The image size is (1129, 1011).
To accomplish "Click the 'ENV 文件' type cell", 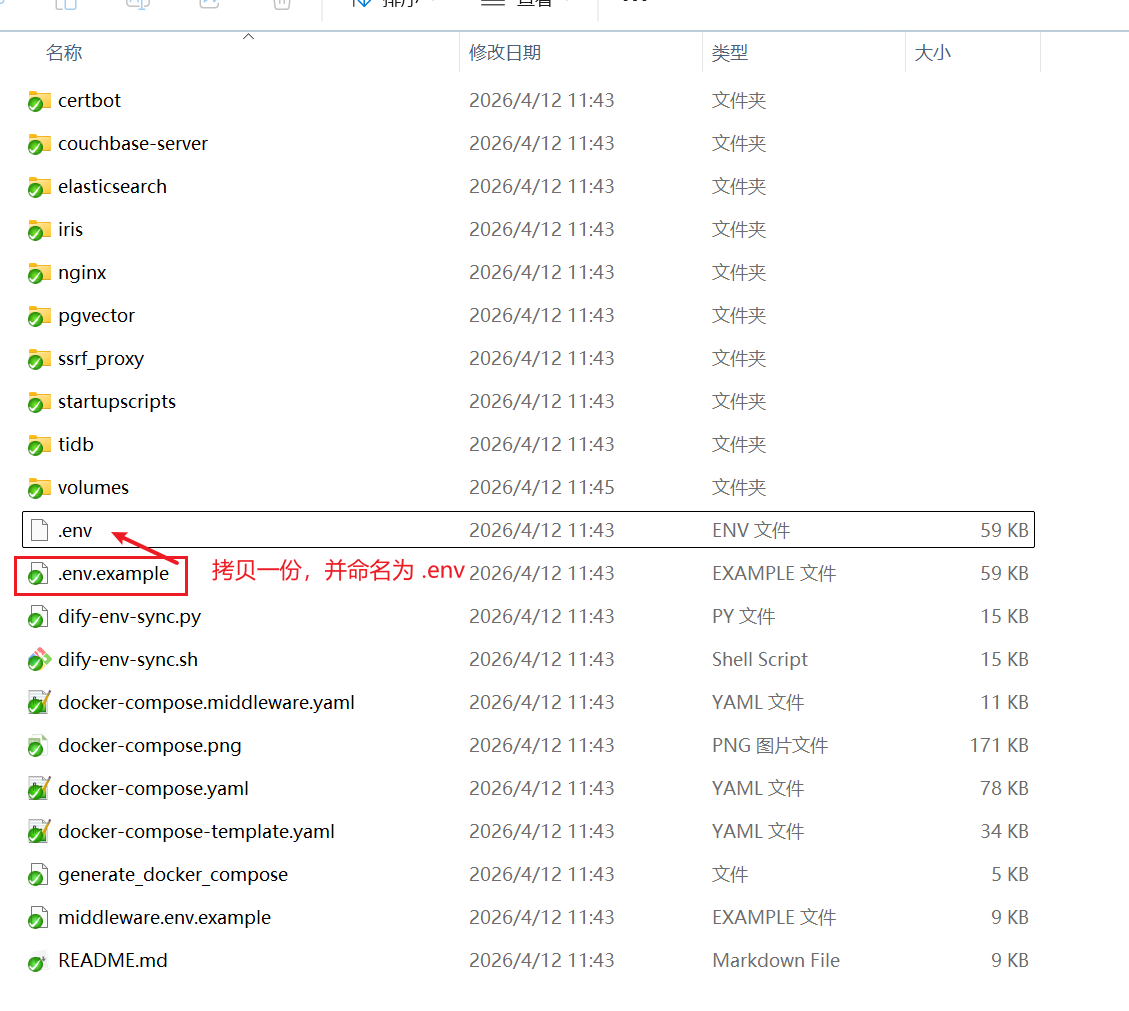I will 751,531.
